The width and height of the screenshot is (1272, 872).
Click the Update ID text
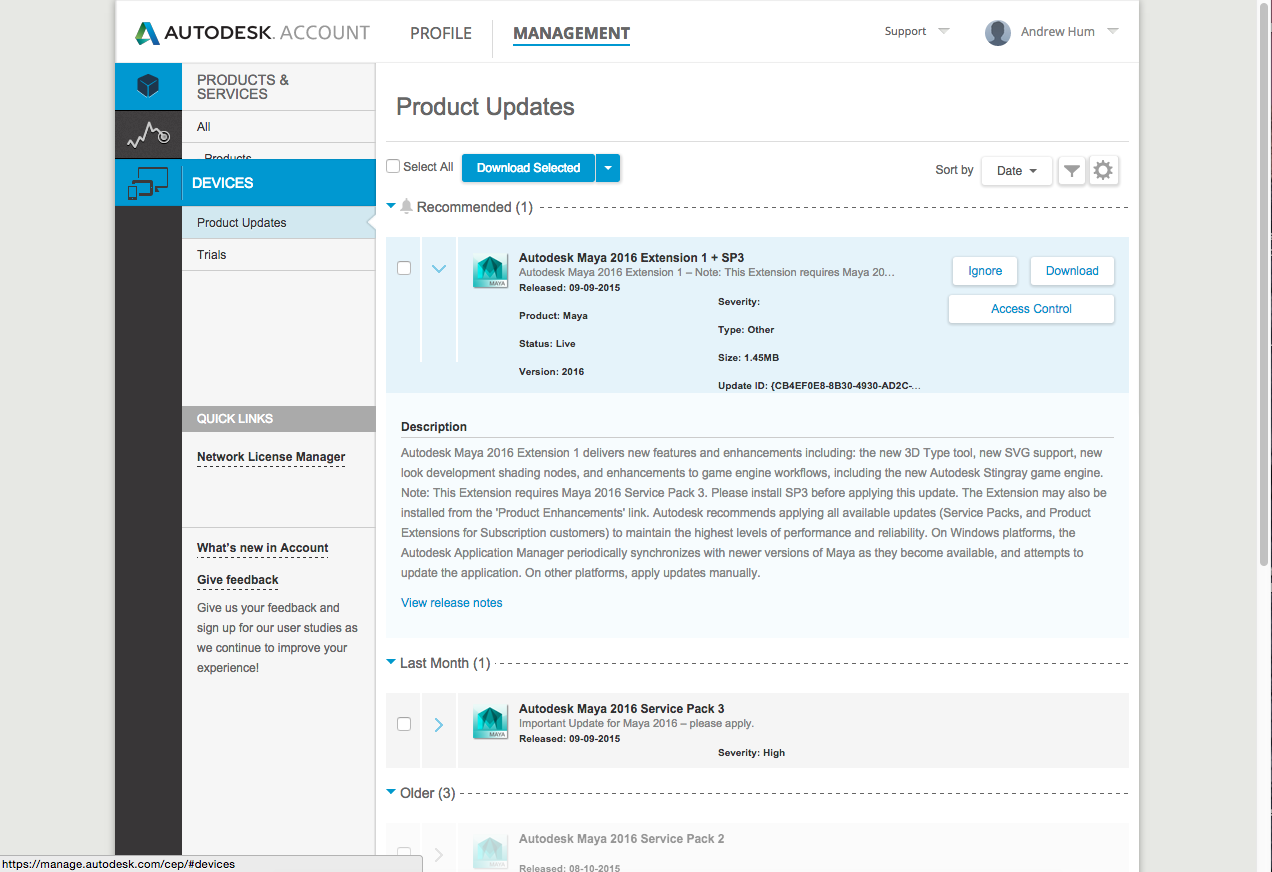820,386
